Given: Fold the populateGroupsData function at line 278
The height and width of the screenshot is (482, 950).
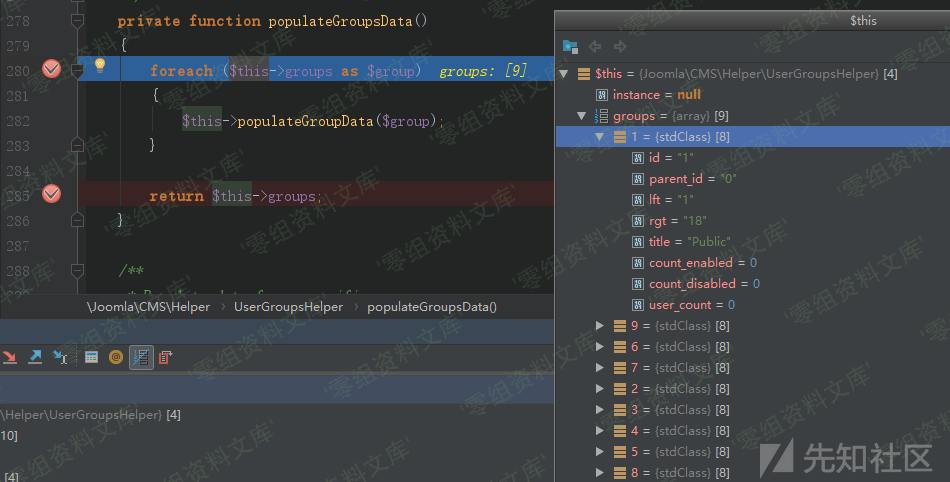Looking at the screenshot, I should pos(78,21).
